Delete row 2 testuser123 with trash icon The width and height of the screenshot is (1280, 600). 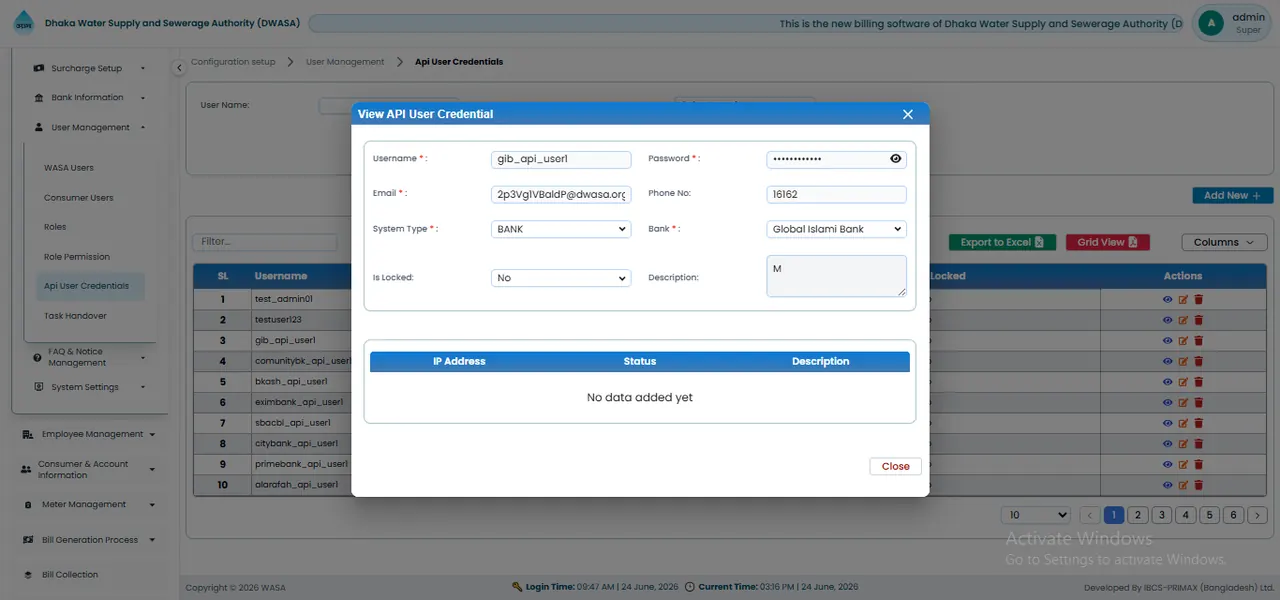pos(1199,320)
